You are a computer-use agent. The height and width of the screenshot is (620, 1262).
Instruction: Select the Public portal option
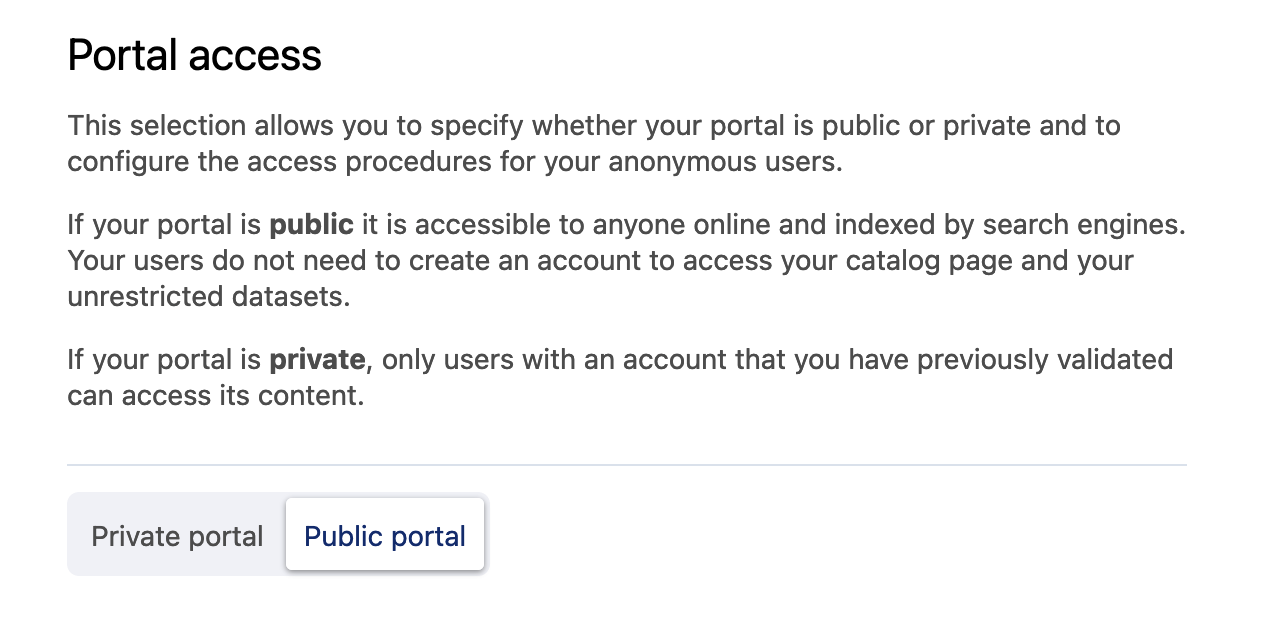[x=385, y=536]
